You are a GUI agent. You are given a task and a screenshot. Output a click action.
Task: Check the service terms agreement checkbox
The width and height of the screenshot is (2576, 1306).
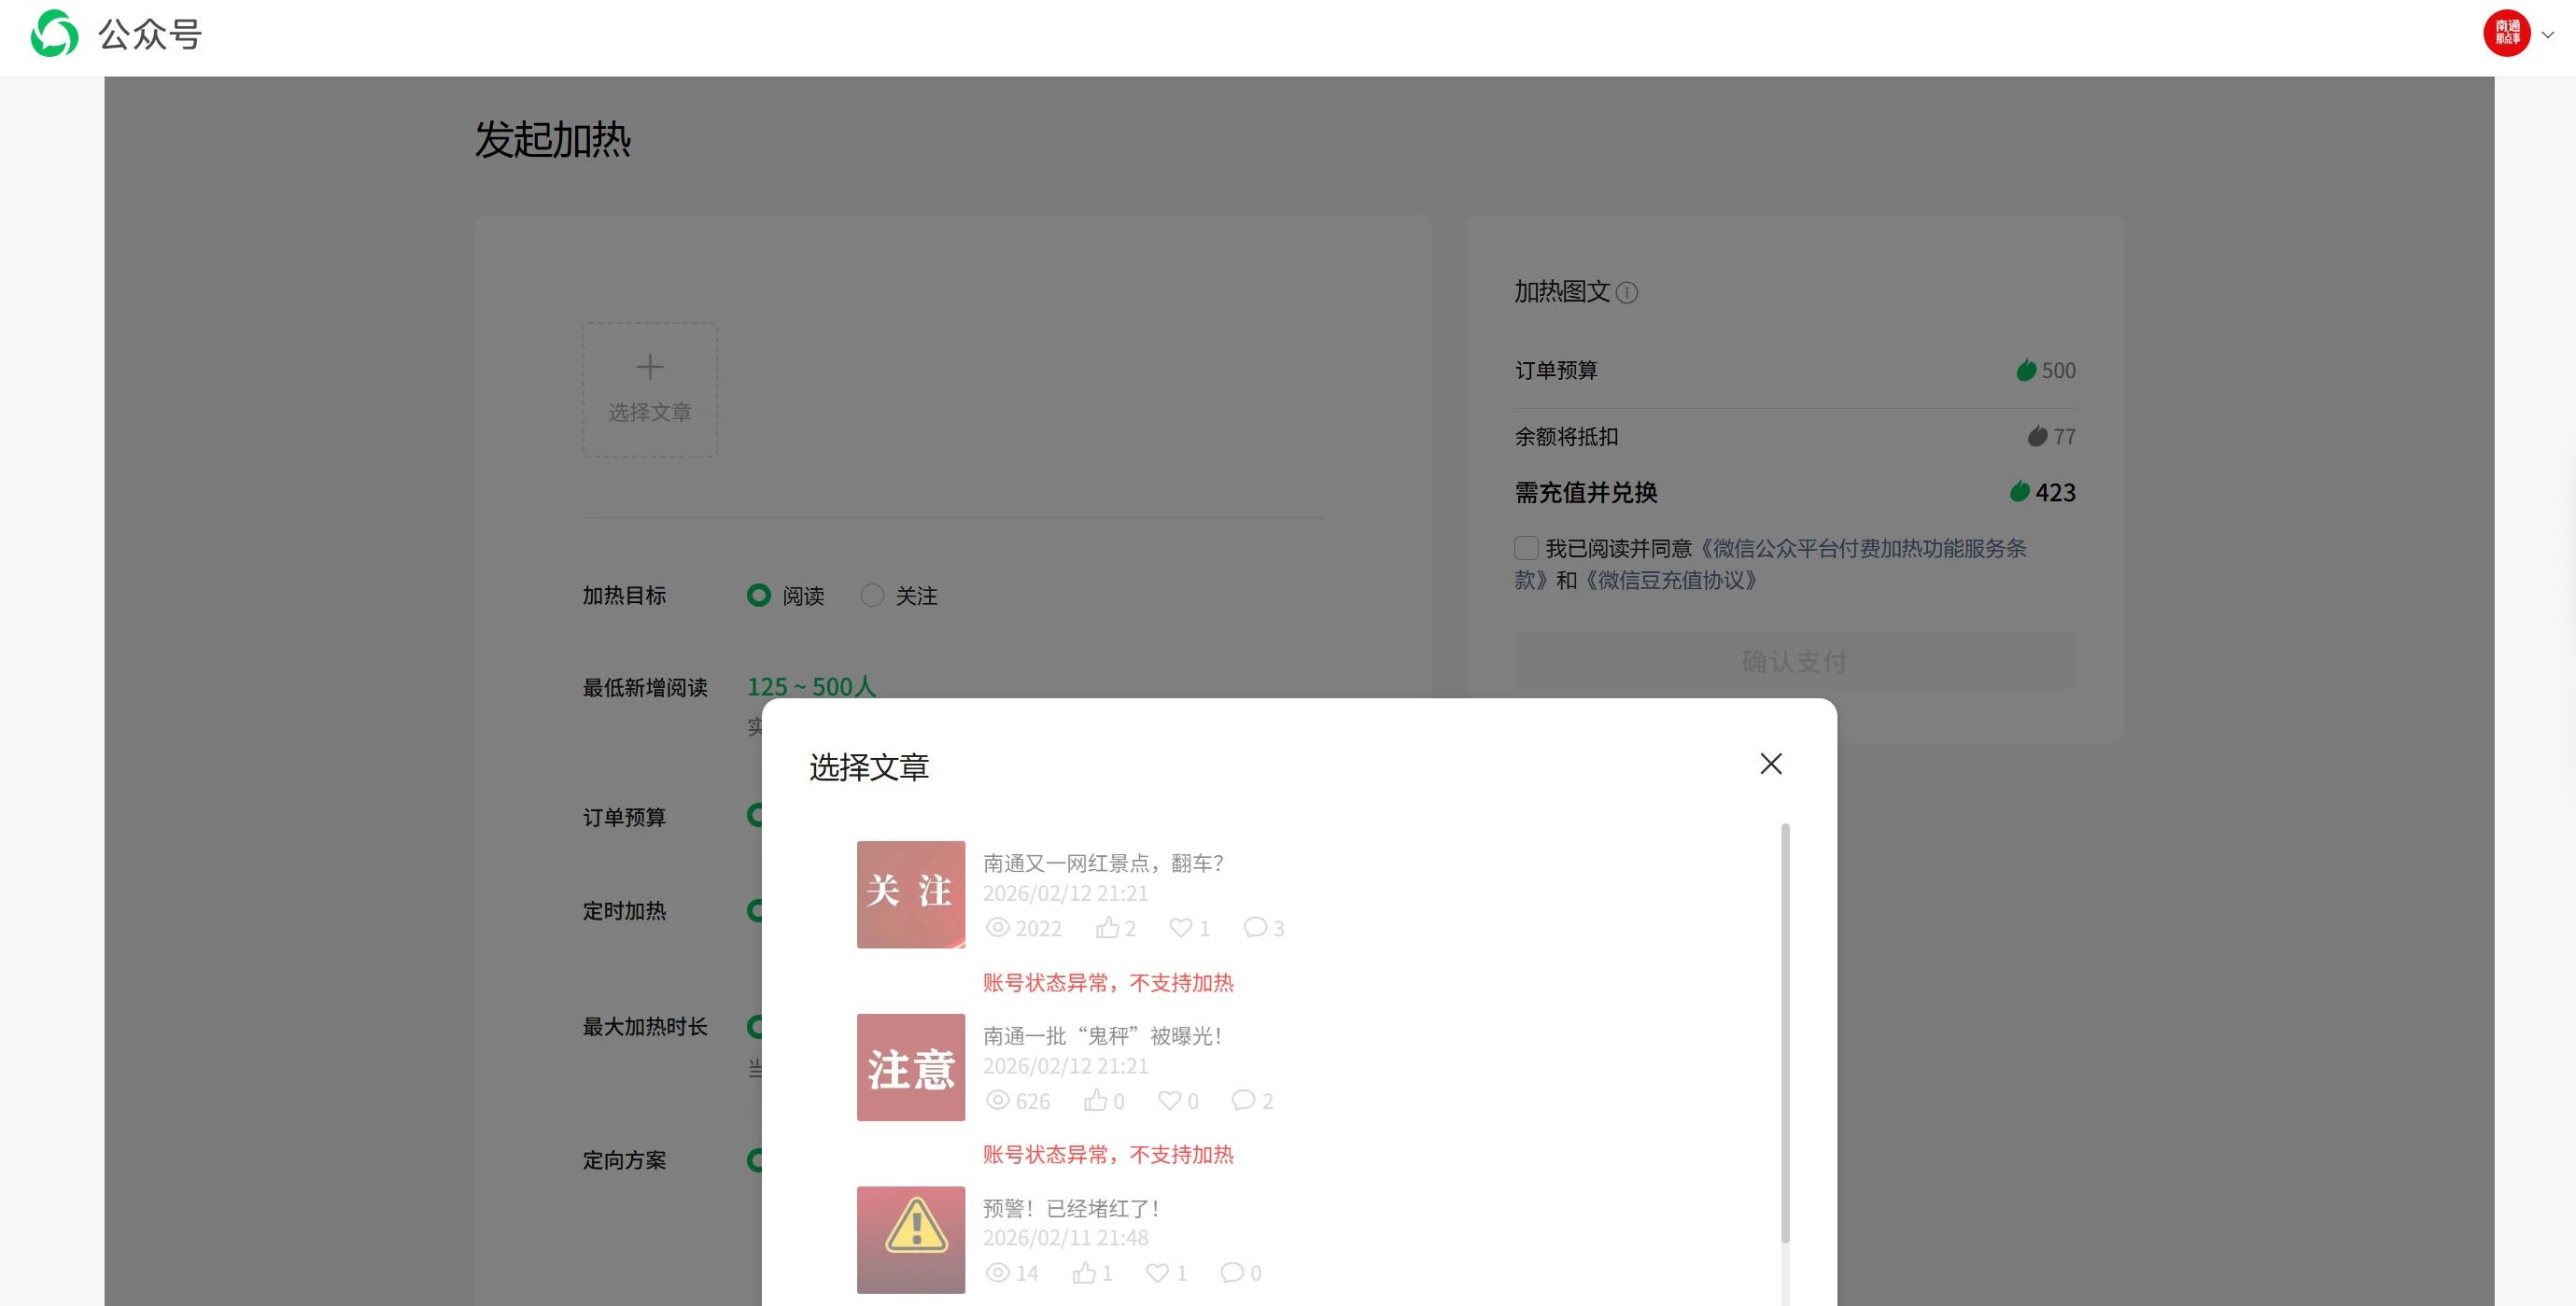click(1526, 548)
